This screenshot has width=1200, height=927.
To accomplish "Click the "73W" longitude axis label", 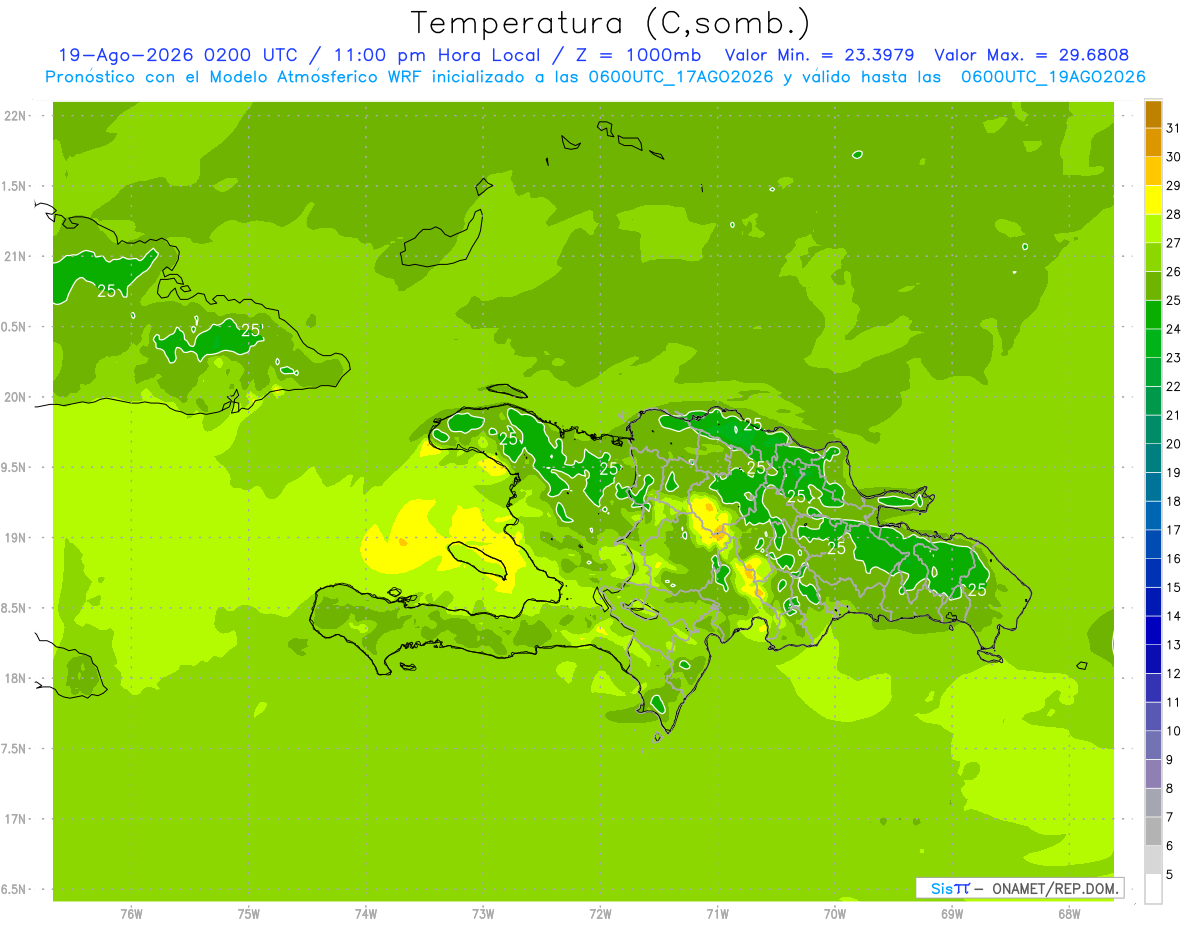I will 483,914.
